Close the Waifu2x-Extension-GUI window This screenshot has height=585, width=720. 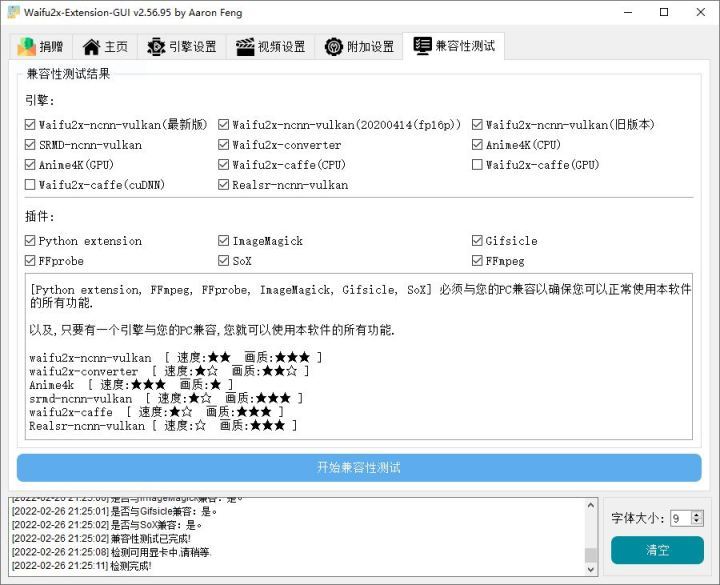tap(701, 12)
